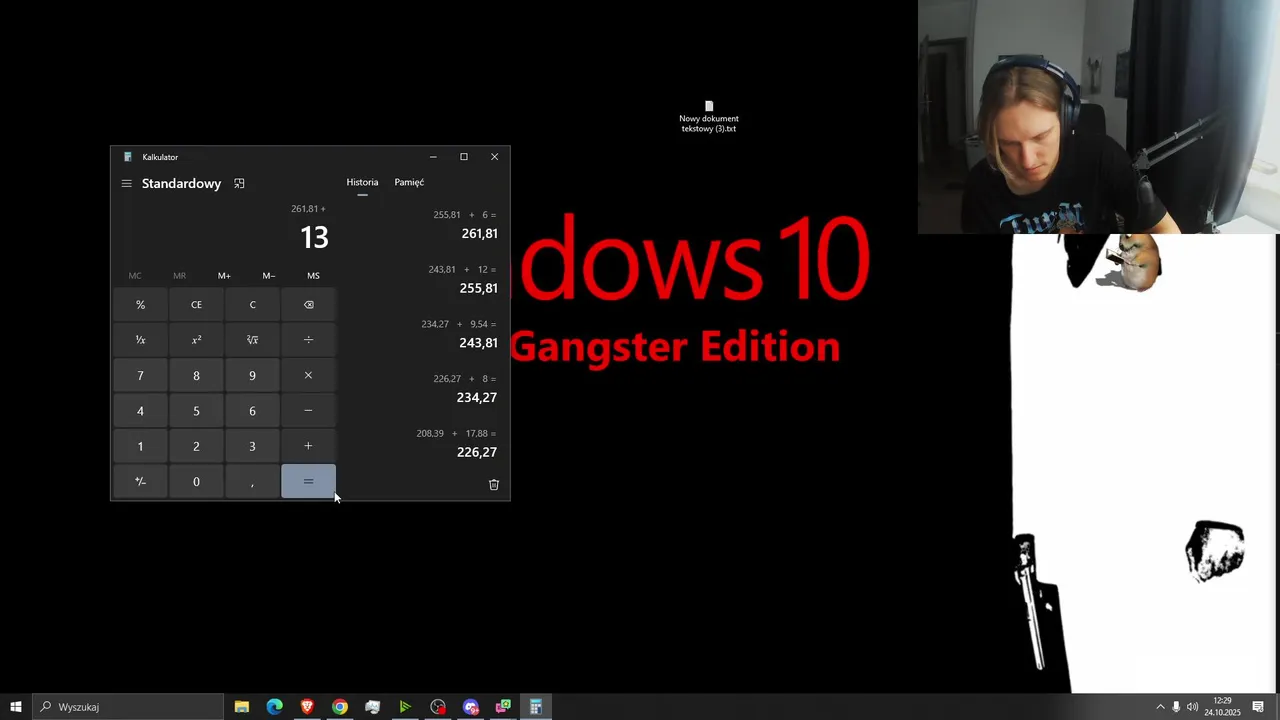Switch to the Historia tab
This screenshot has width=1280, height=720.
(362, 182)
